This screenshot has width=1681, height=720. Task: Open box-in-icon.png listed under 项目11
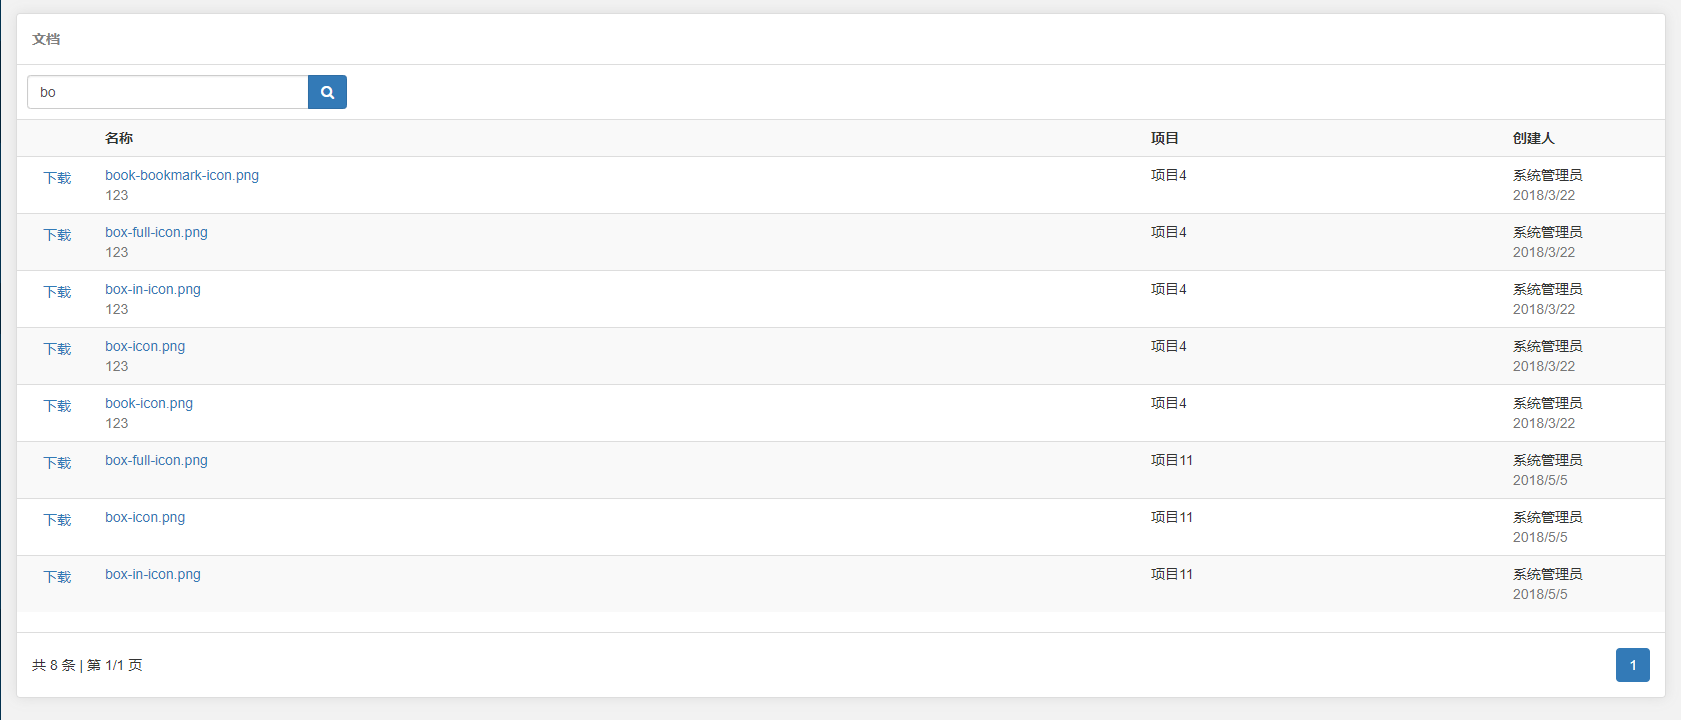(153, 574)
